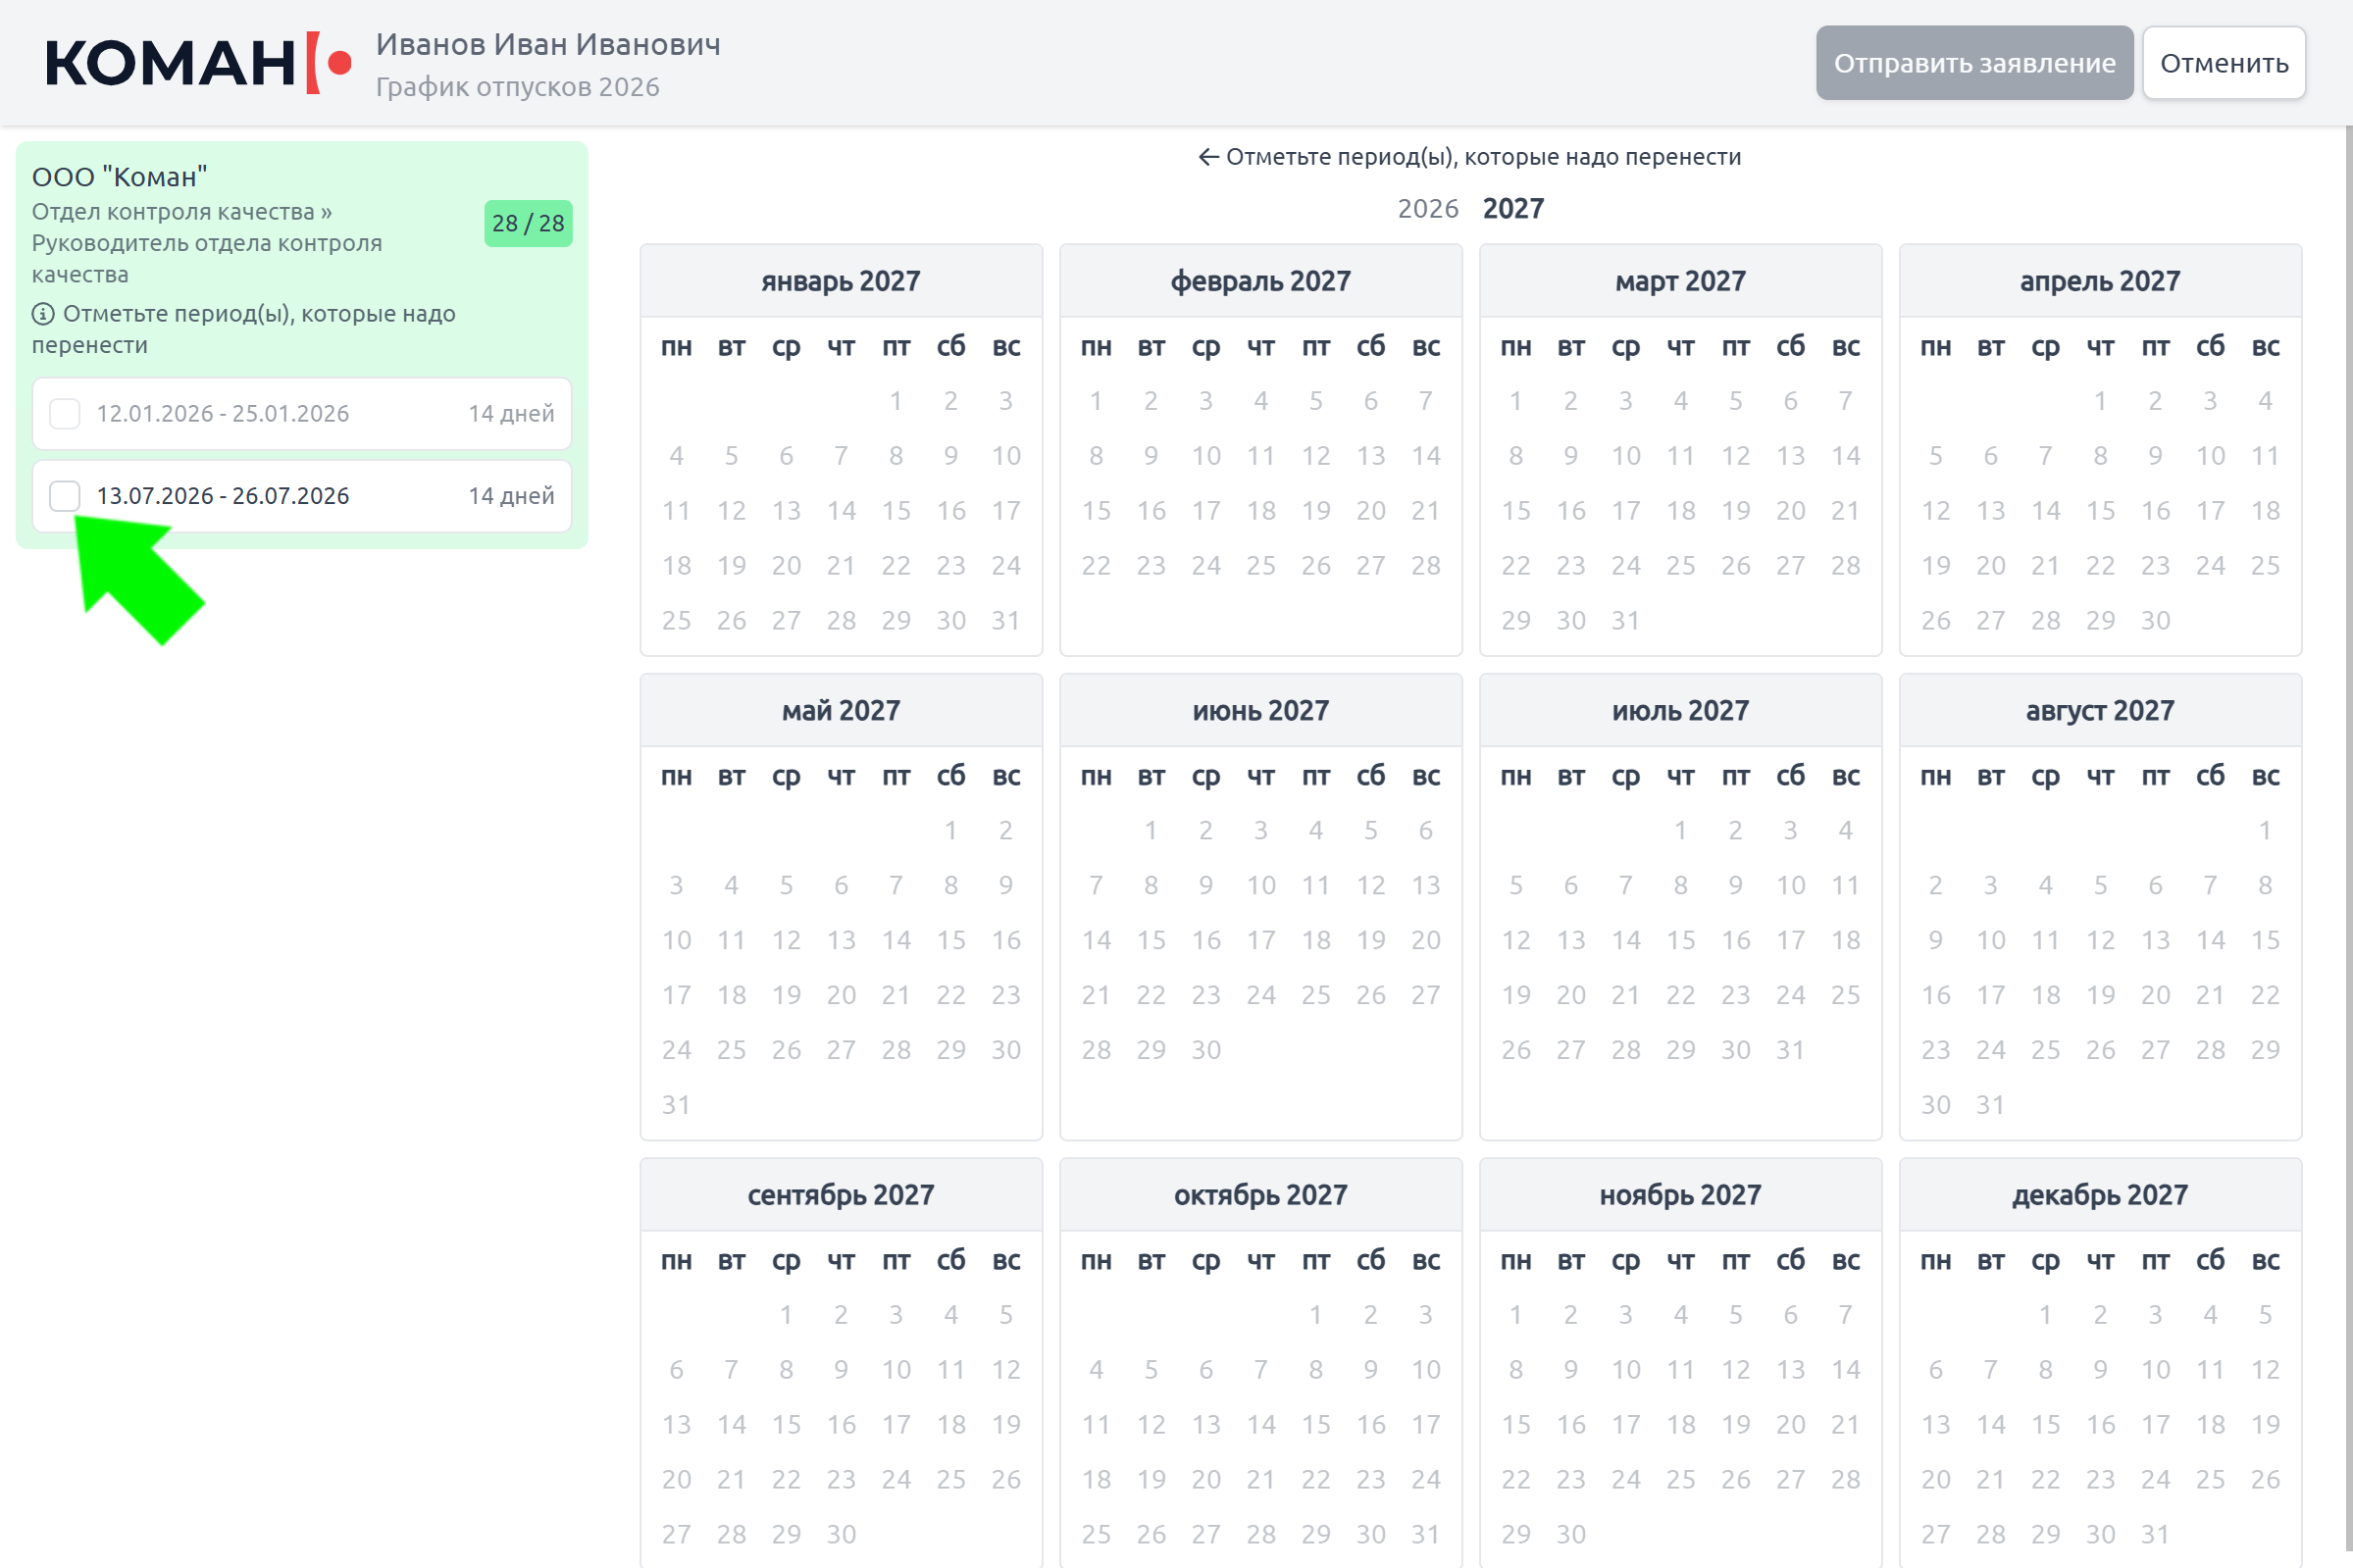Pick July 13 in июль 2027 calendar
2353x1568 pixels.
[x=1570, y=940]
